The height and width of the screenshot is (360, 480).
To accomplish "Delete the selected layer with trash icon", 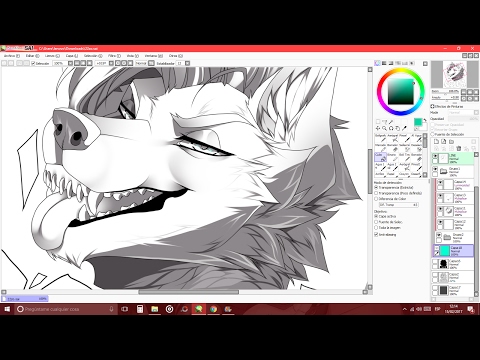I will click(459, 148).
